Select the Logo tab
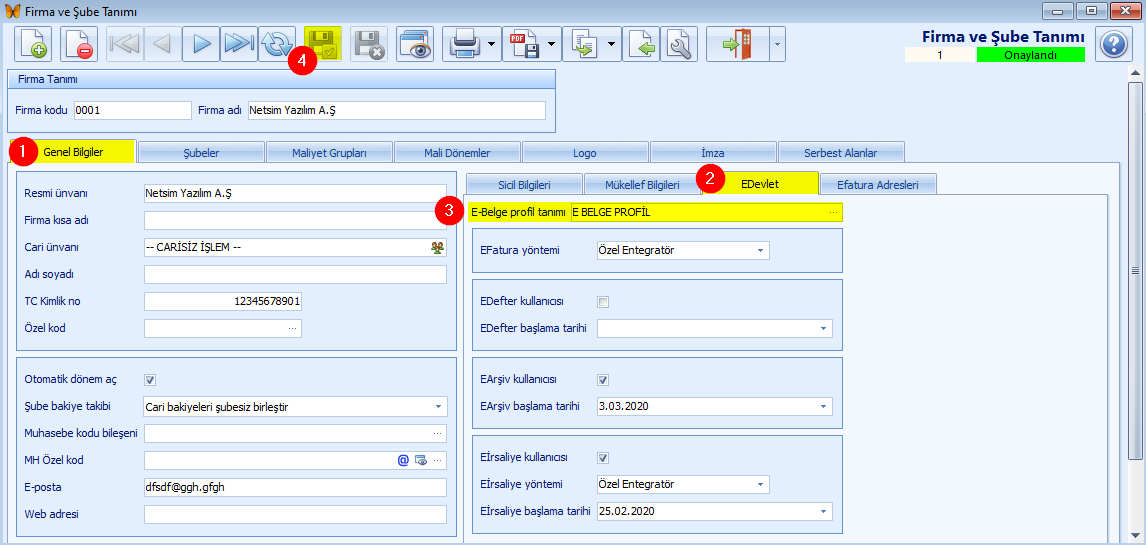Screen dimensions: 1146x545 (585, 153)
